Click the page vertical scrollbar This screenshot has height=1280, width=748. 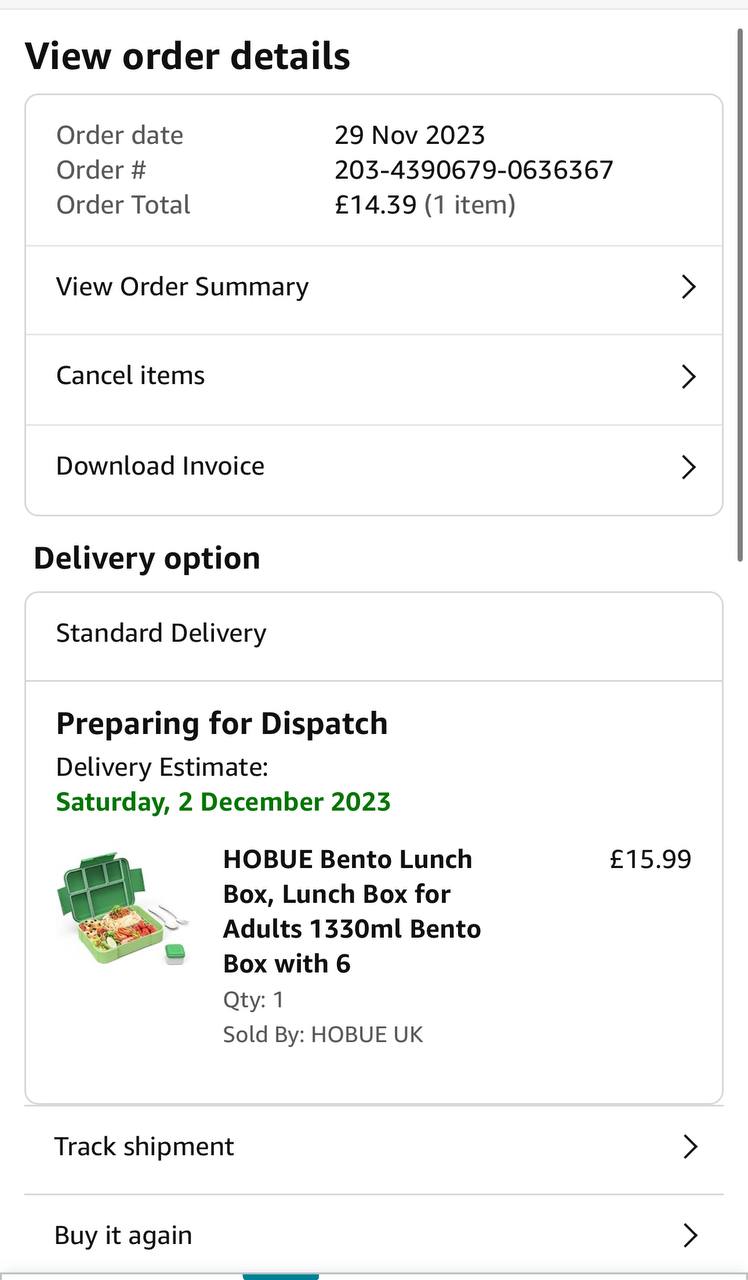740,300
